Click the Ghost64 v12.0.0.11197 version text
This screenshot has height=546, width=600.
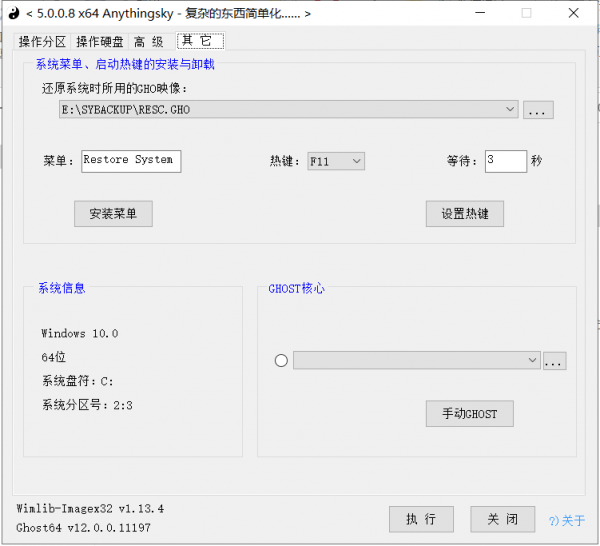(x=83, y=528)
